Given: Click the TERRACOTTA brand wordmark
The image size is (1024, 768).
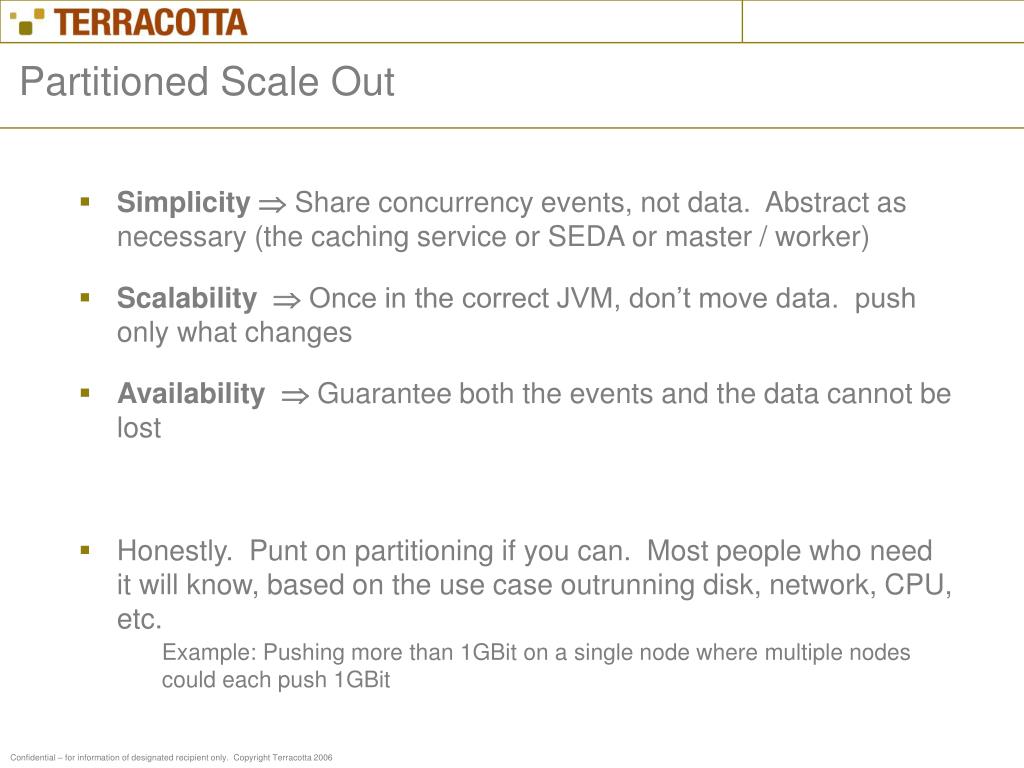Looking at the screenshot, I should pos(150,22).
